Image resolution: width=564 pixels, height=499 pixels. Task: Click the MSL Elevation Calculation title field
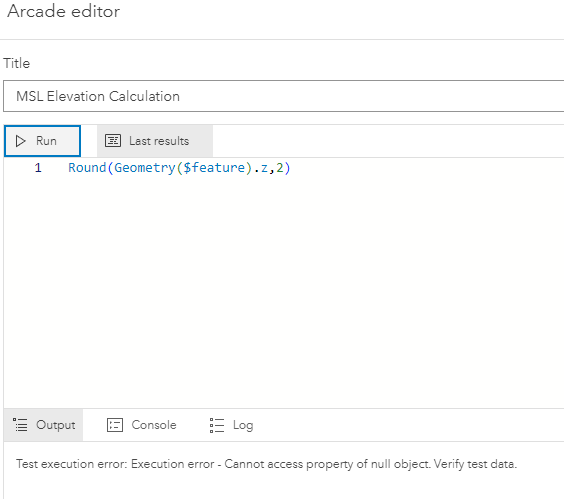(x=283, y=96)
